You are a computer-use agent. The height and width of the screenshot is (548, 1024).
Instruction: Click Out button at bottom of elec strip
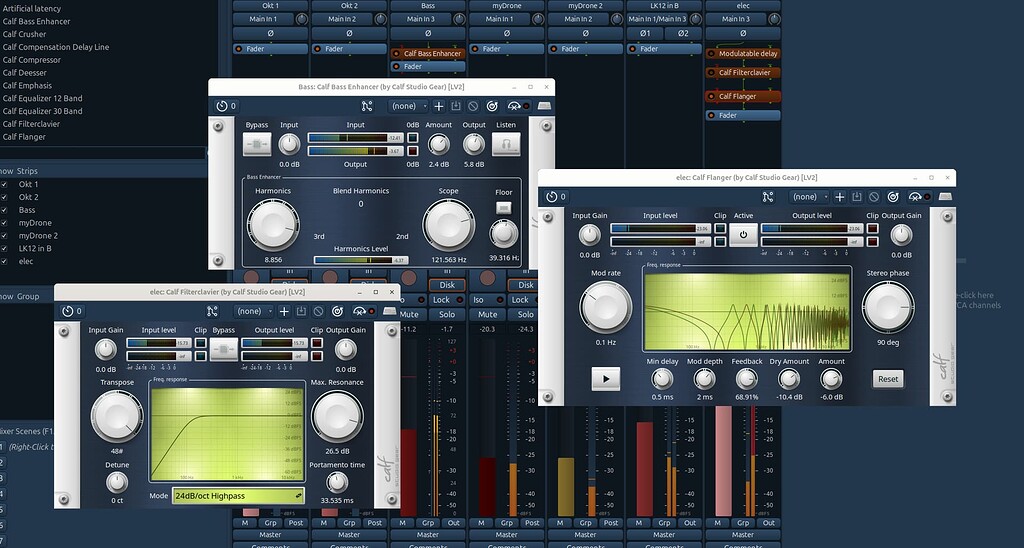click(769, 523)
